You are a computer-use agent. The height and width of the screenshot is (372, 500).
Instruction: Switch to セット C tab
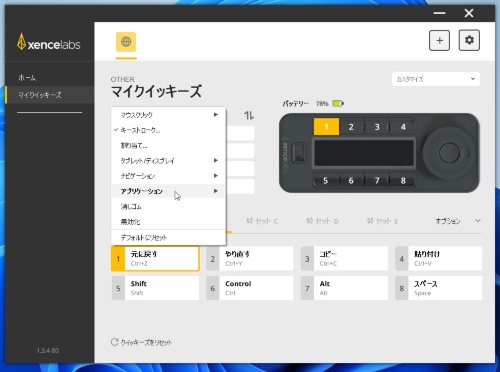262,221
